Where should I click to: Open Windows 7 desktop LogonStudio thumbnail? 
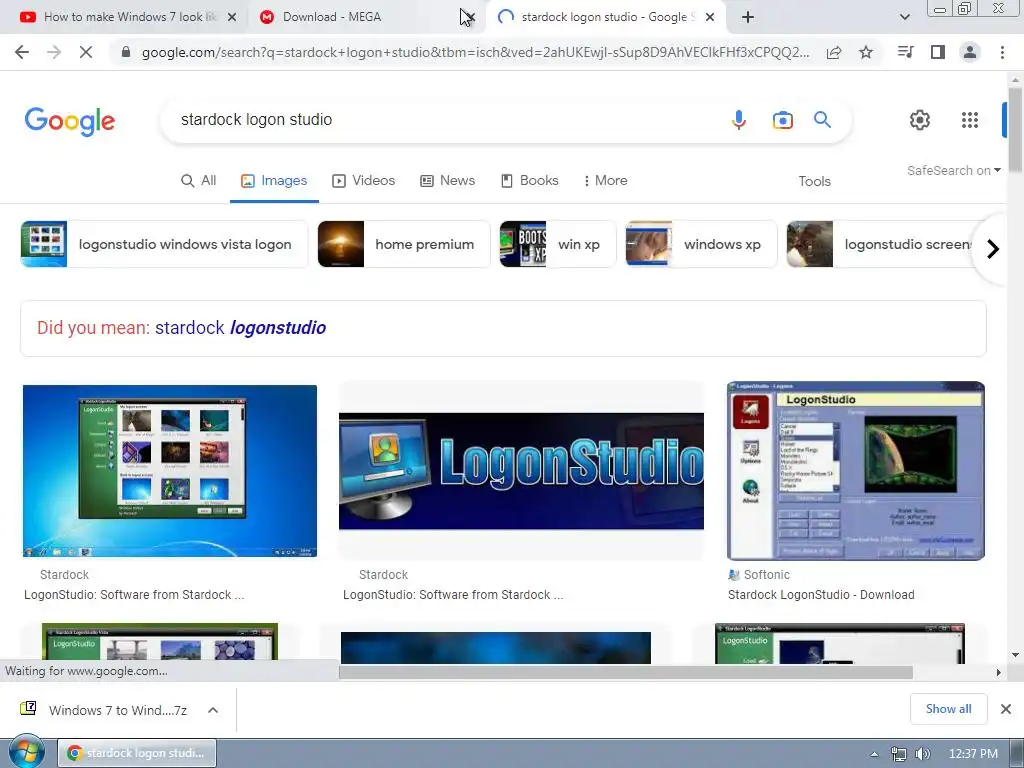tap(170, 471)
